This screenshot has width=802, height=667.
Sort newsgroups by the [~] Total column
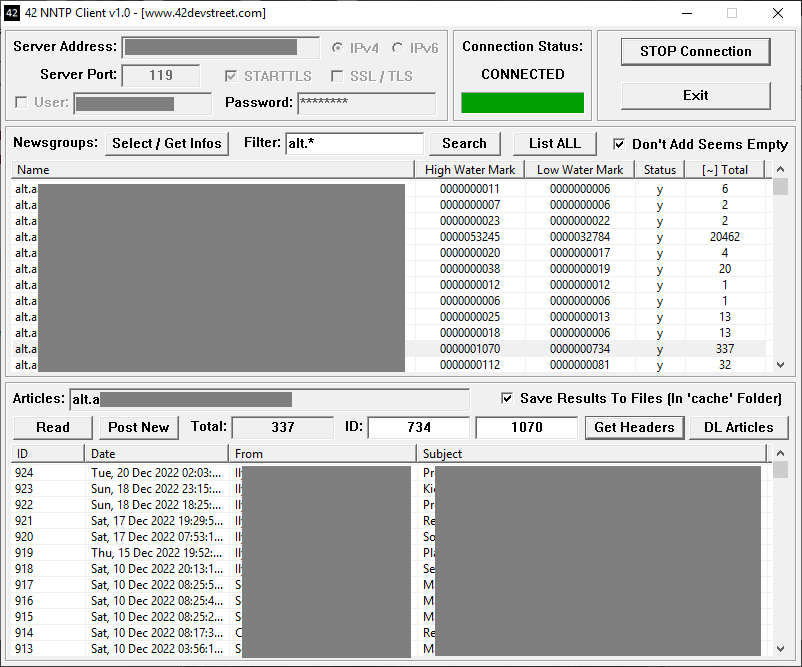[725, 170]
